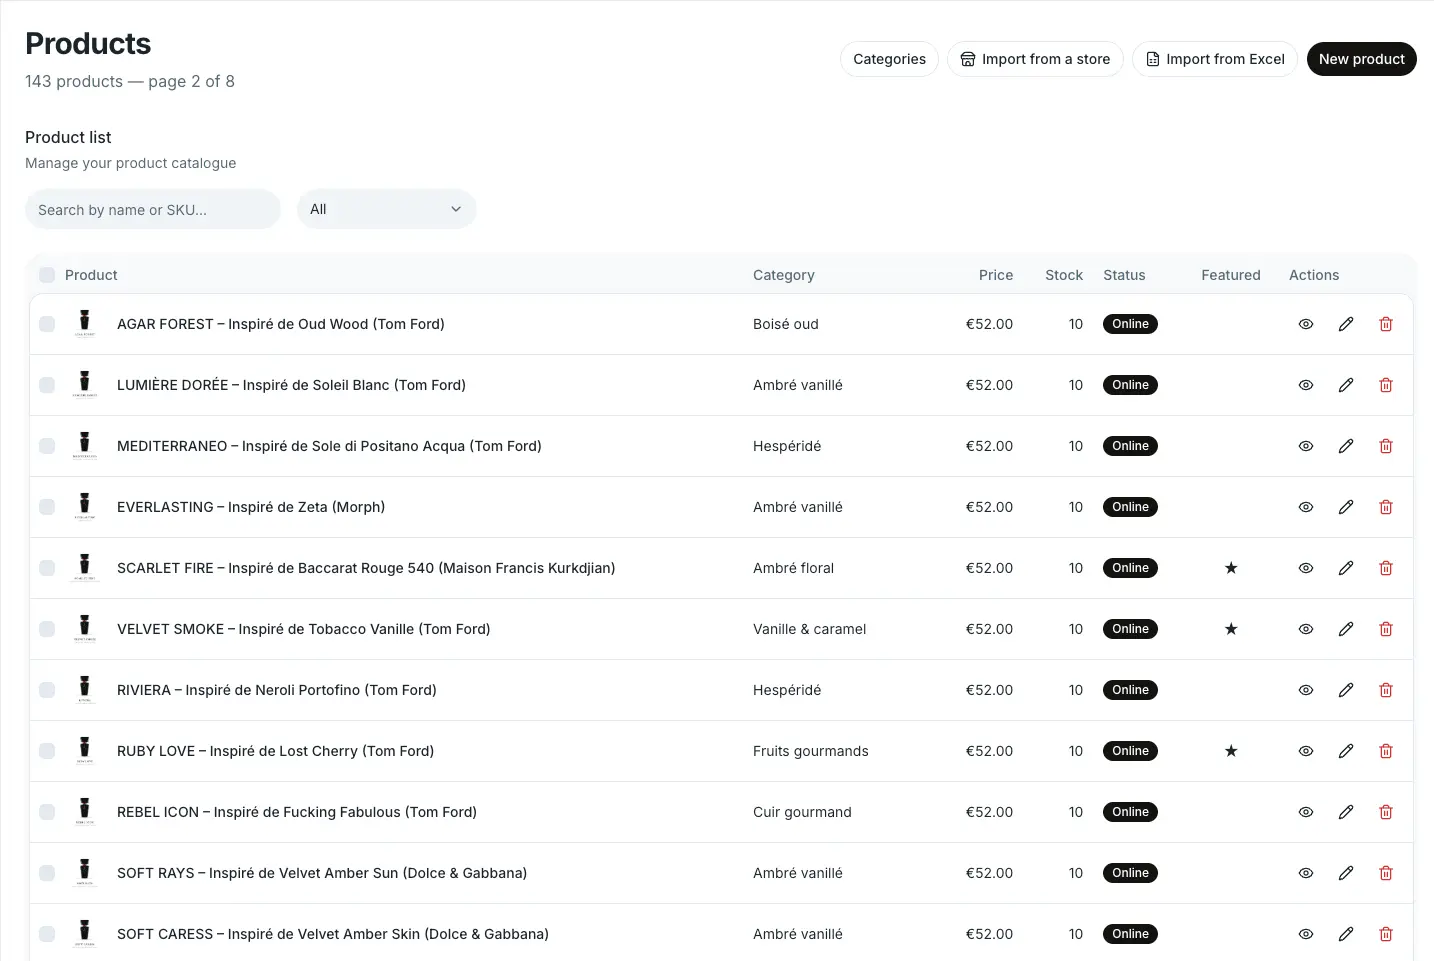Screen dimensions: 1434x961
Task: Open the LUMIÈRE DORÉE product thumbnail
Action: 85,385
